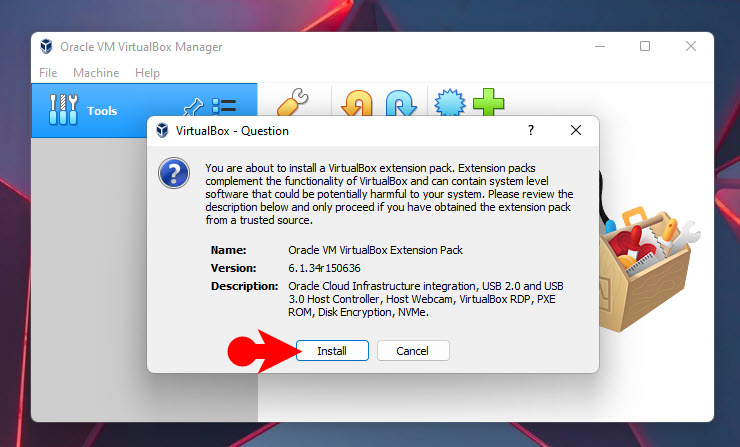Click the Preferences wrench toolbar icon
The width and height of the screenshot is (740, 447).
click(293, 102)
